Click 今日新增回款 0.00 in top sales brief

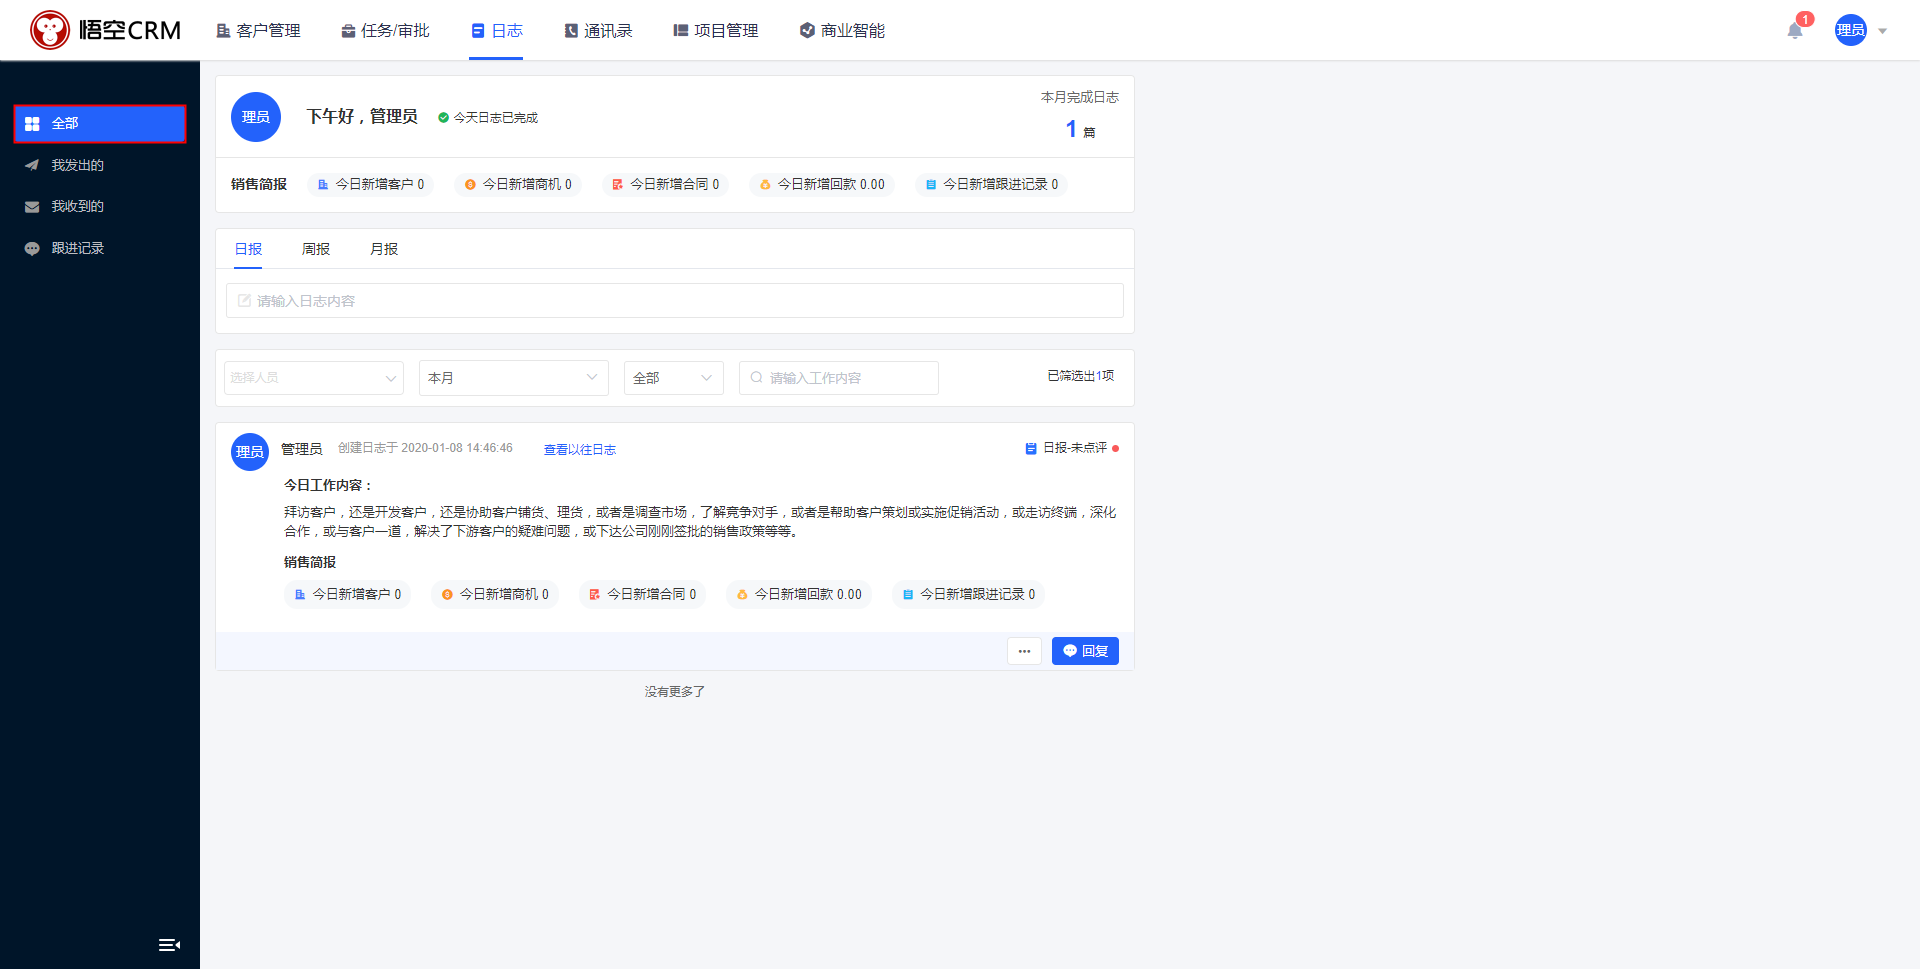[821, 184]
